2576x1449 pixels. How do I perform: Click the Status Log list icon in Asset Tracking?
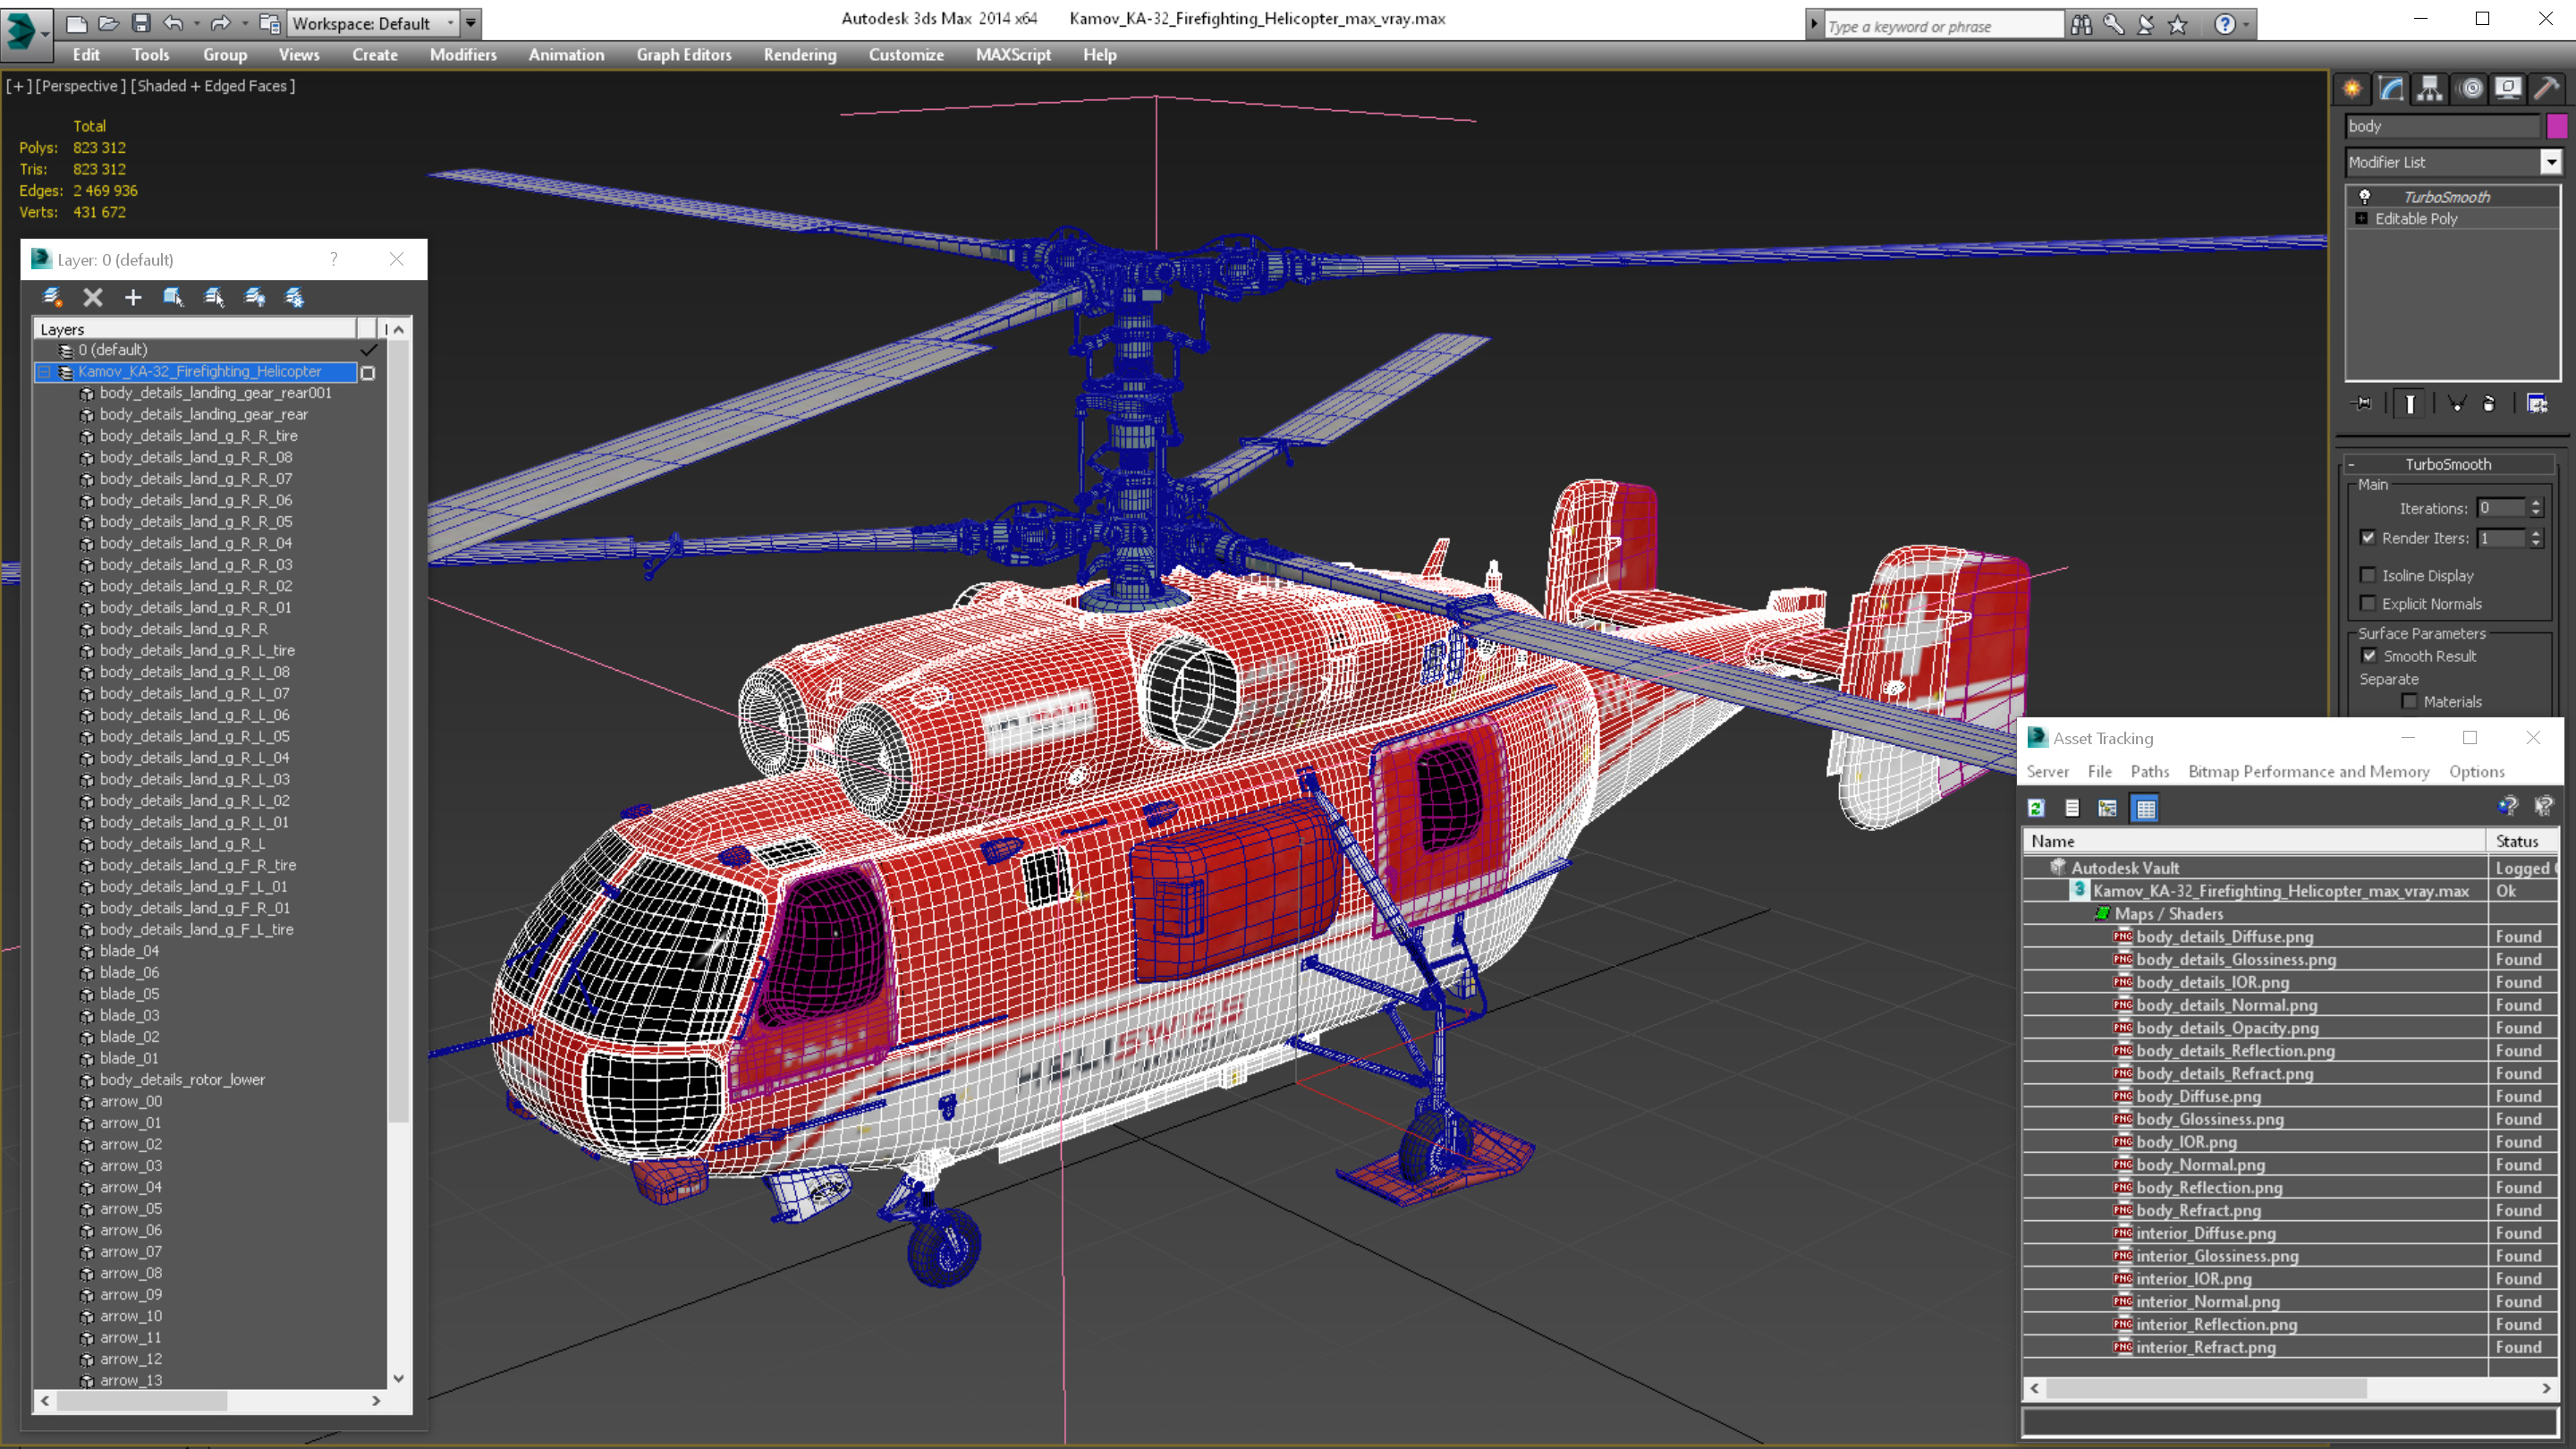[2072, 808]
